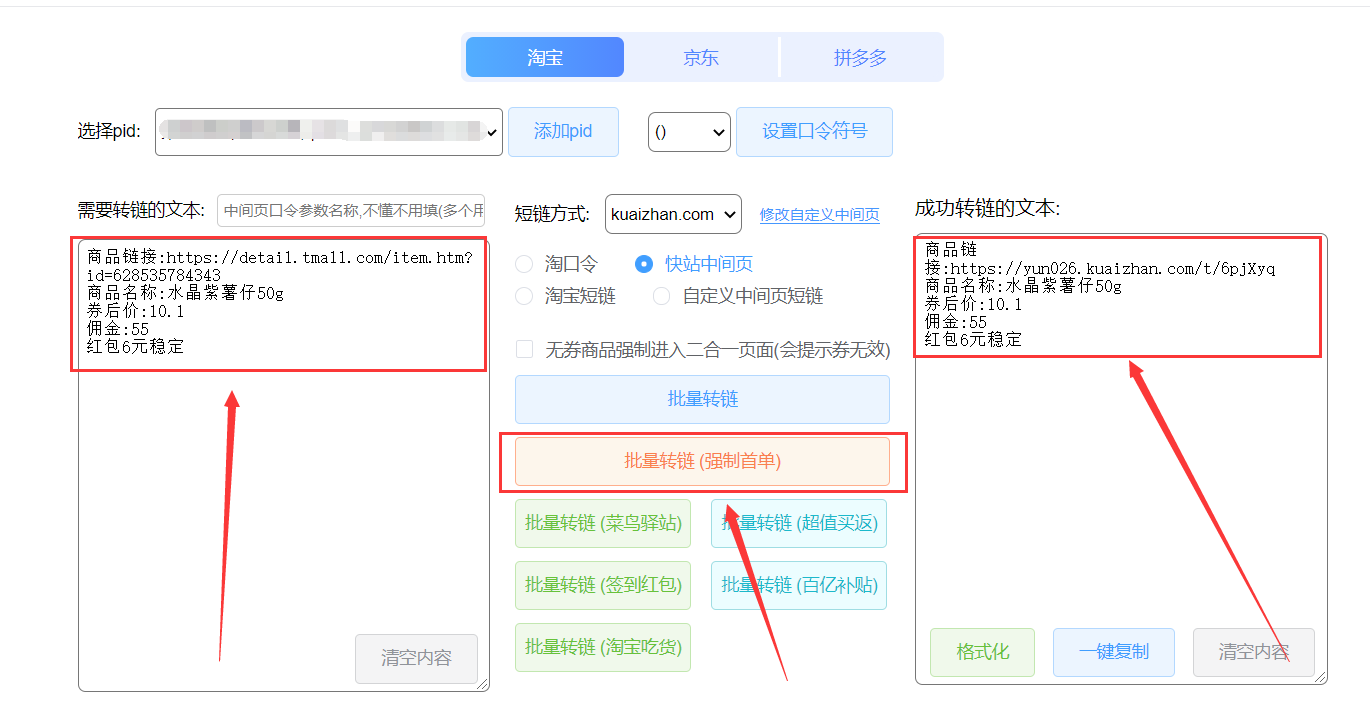
Task: Click the 格式化 button
Action: [982, 652]
